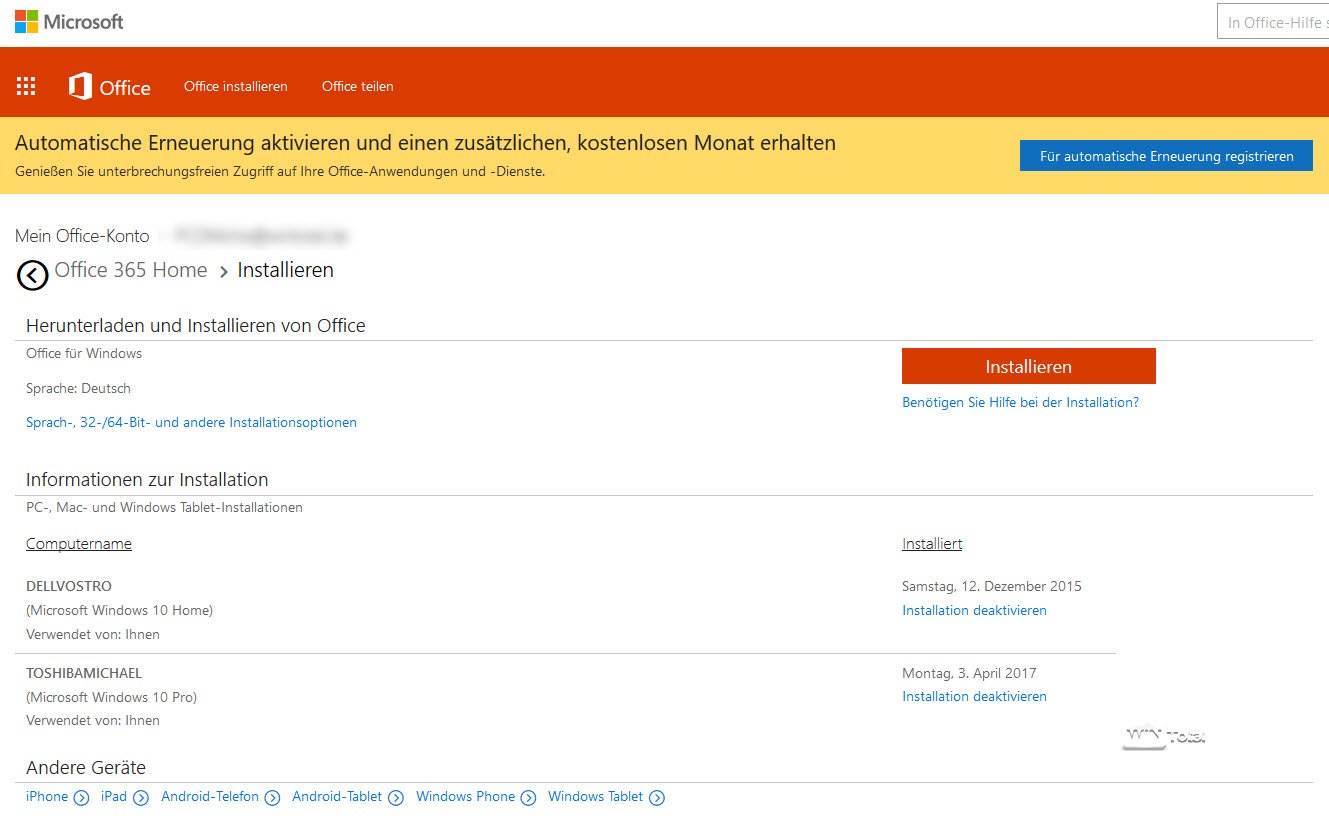This screenshot has width=1329, height=830.
Task: Click the Sprache: Deutsch text
Action: point(78,388)
